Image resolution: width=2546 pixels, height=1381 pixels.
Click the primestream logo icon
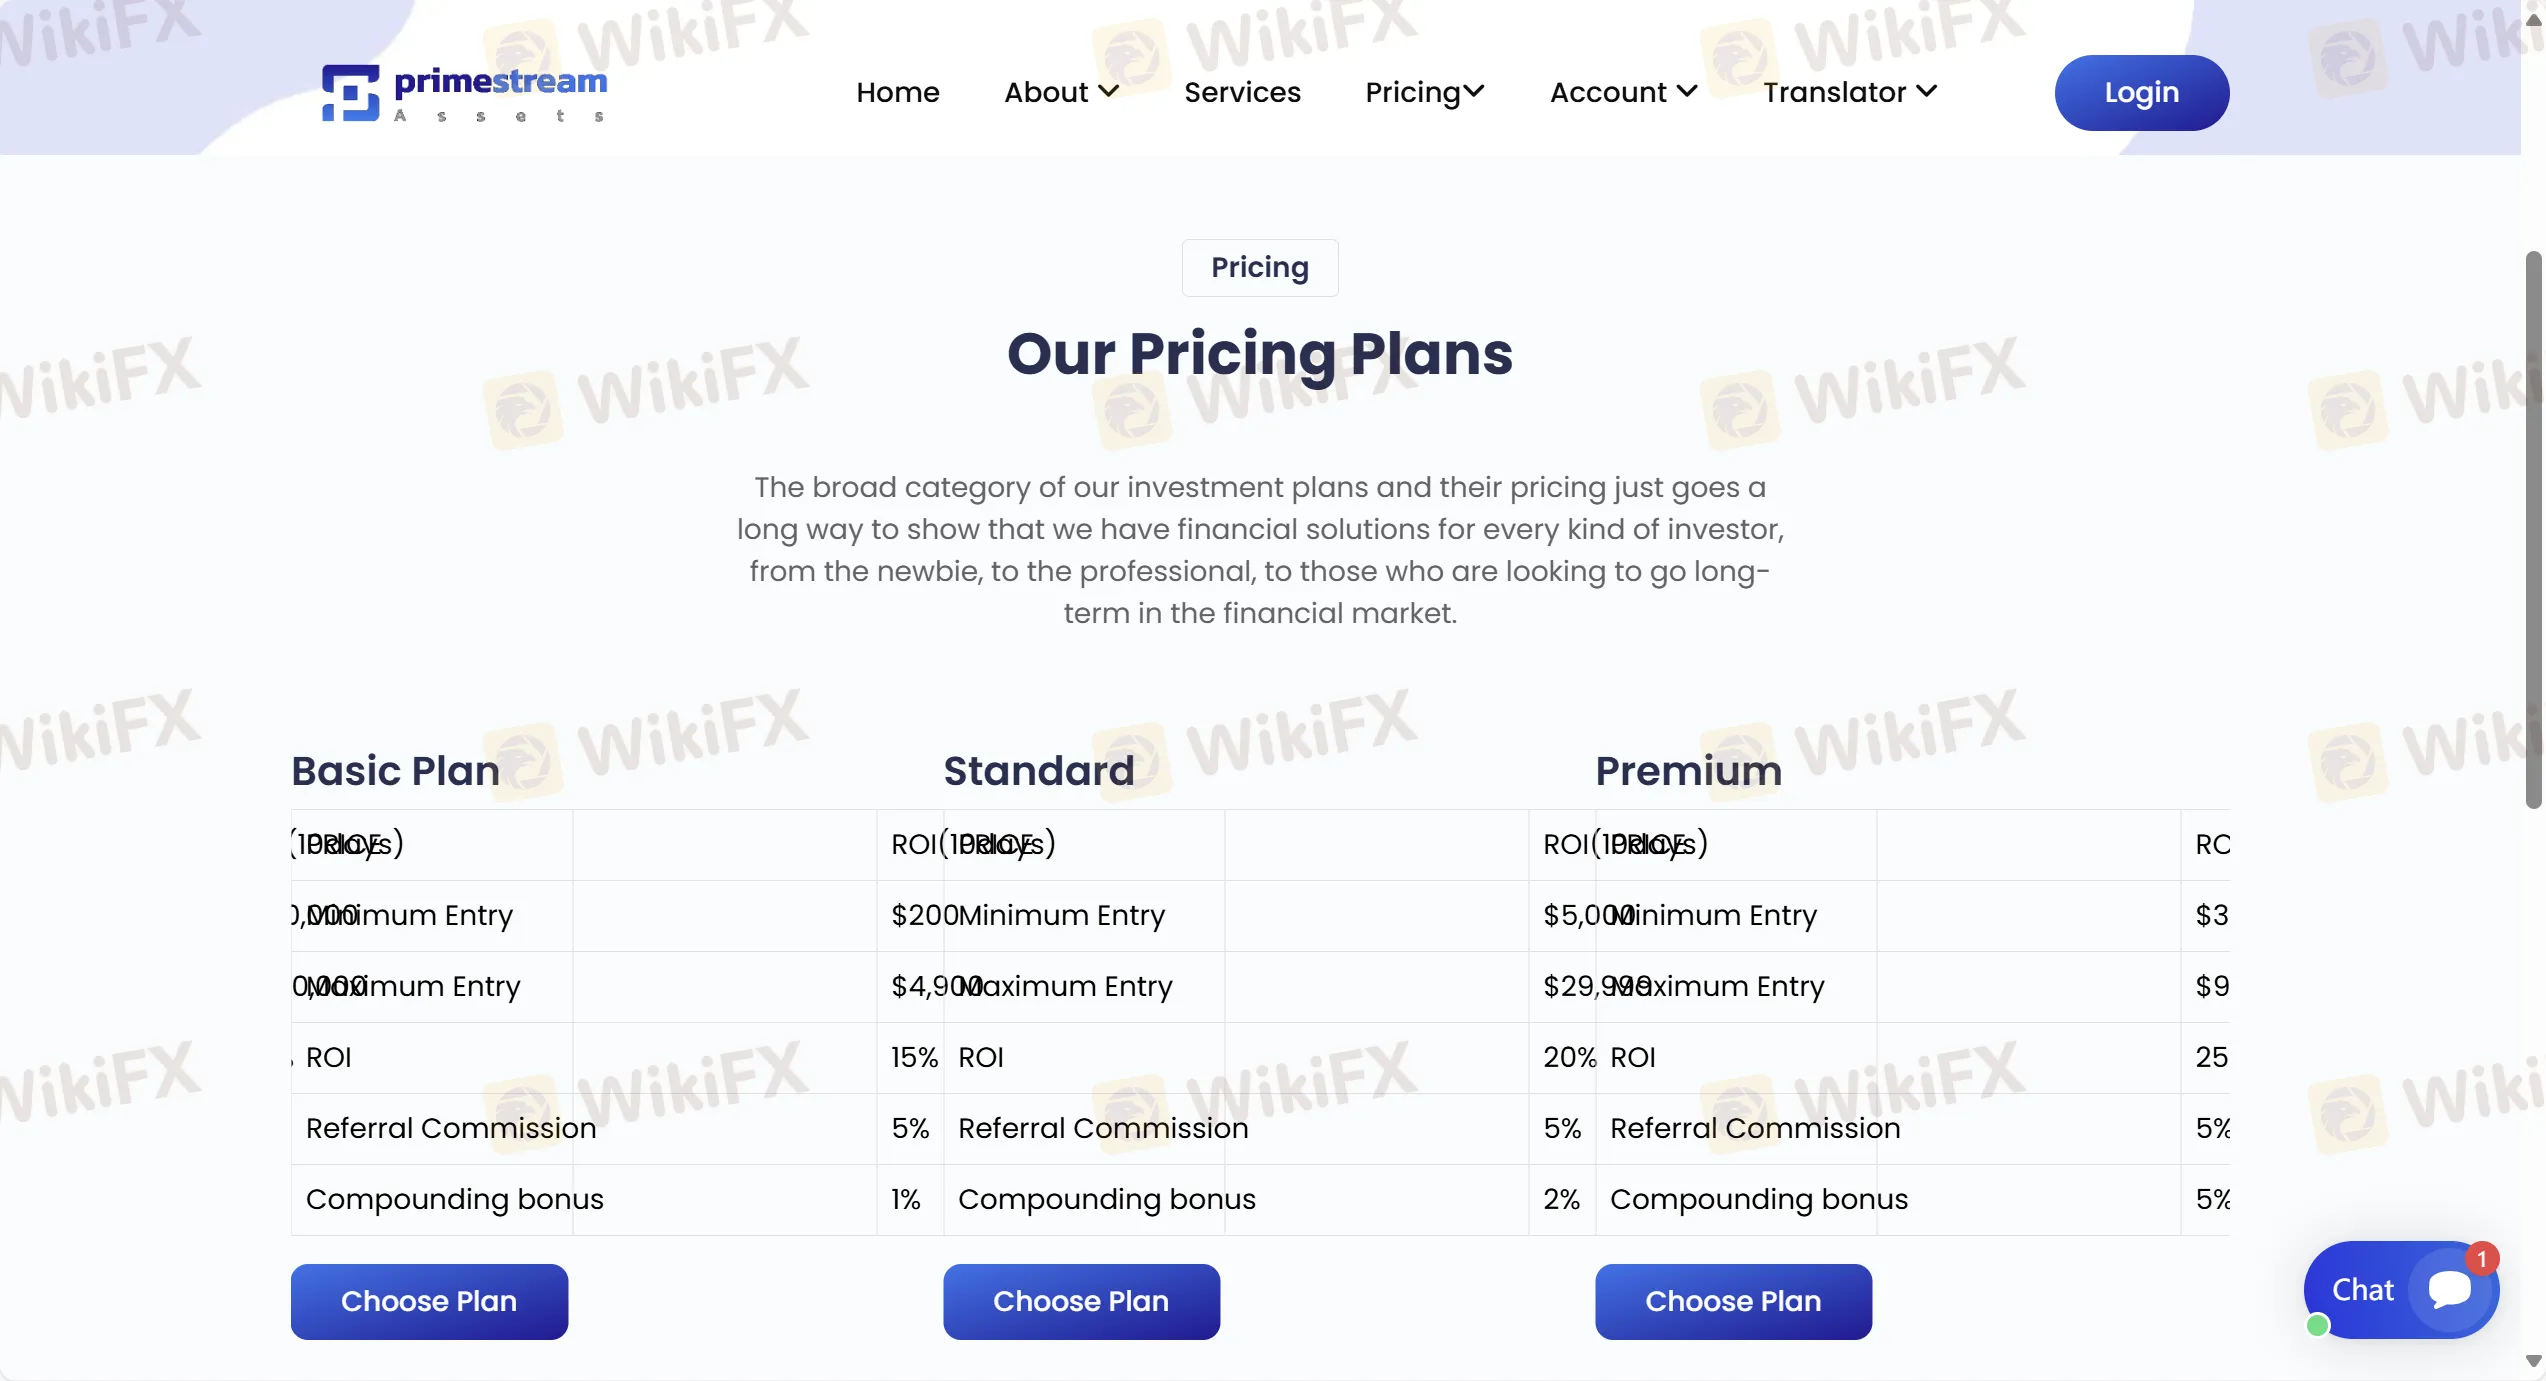click(348, 93)
